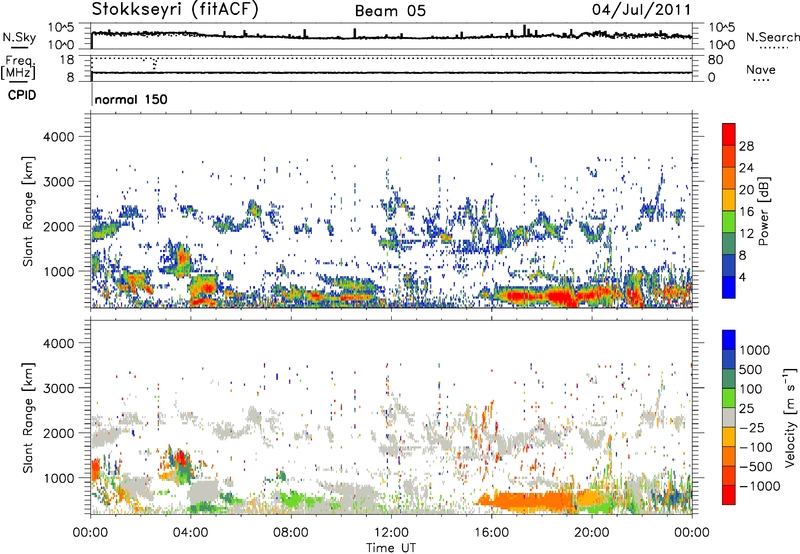Select the Slant Range [km] label of velocity panel
Viewport: 800px width, 554px height.
[28, 418]
